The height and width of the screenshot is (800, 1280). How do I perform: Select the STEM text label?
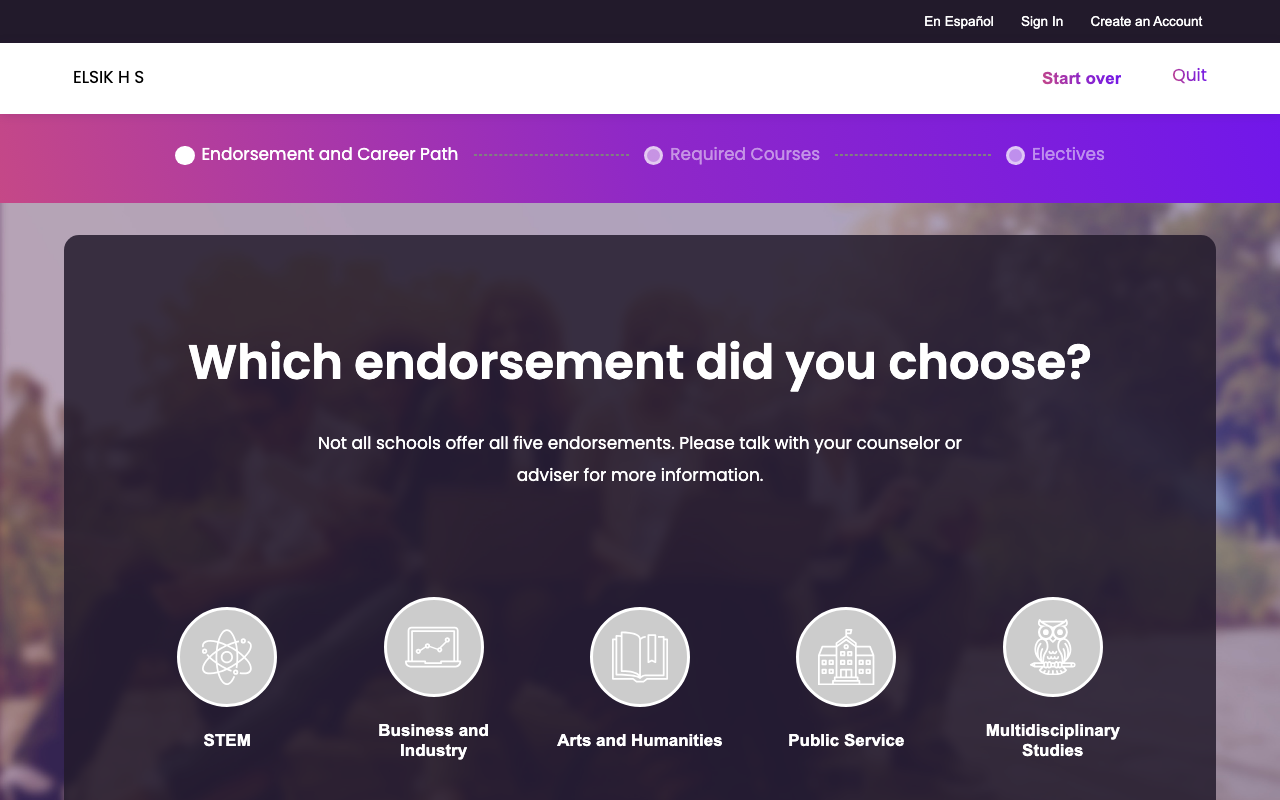[227, 740]
